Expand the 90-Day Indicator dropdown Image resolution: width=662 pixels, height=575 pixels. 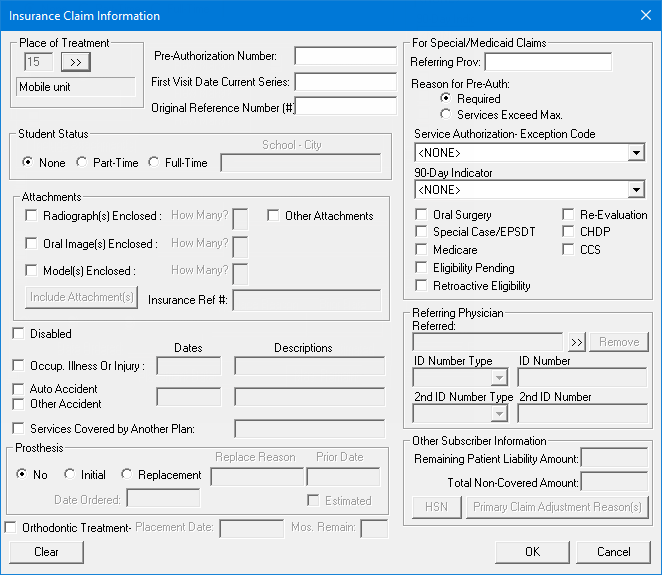(636, 189)
